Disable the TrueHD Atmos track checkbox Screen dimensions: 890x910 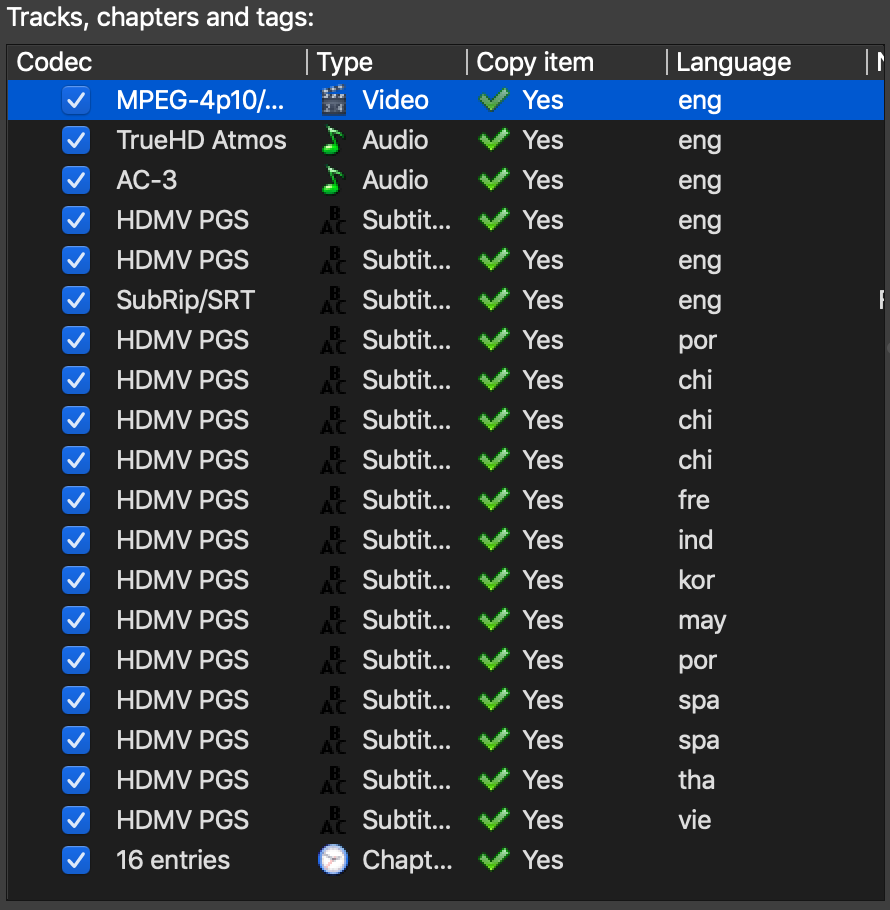point(76,140)
